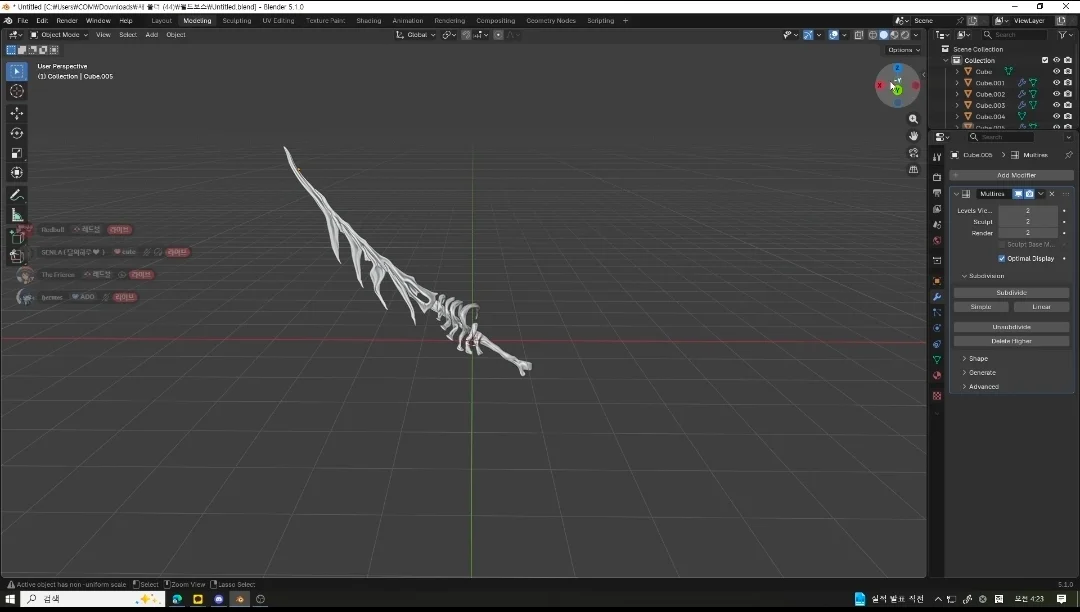Toggle X-ray display in viewport header
The width and height of the screenshot is (1080, 612).
[859, 35]
